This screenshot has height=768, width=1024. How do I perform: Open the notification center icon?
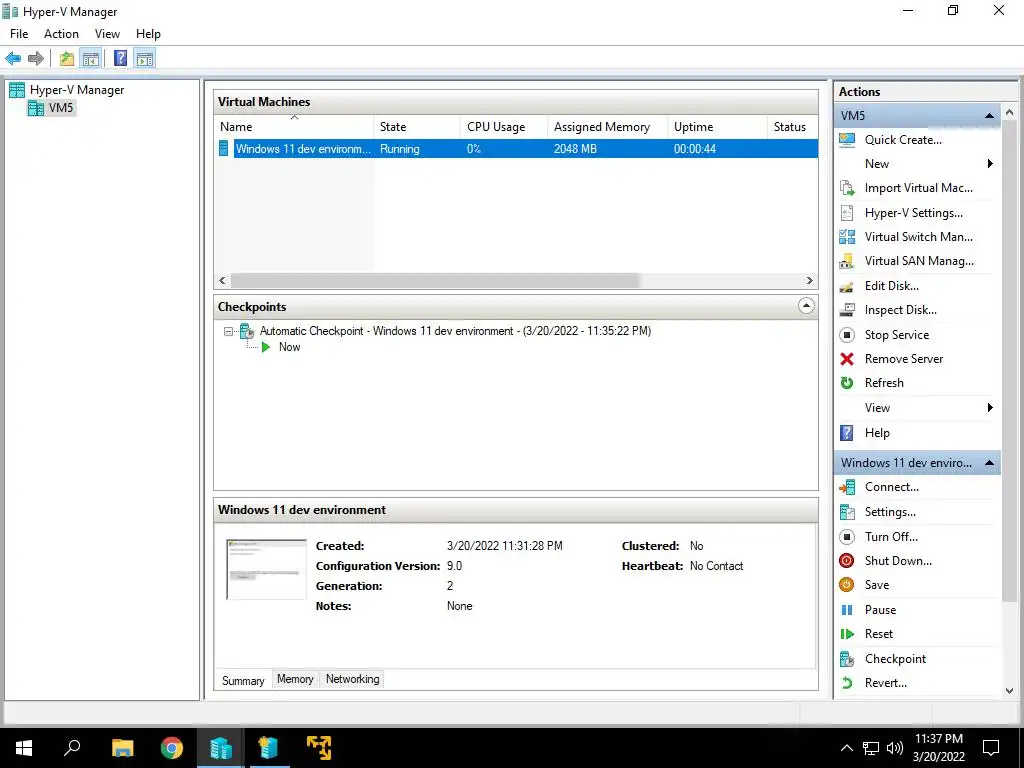point(991,748)
